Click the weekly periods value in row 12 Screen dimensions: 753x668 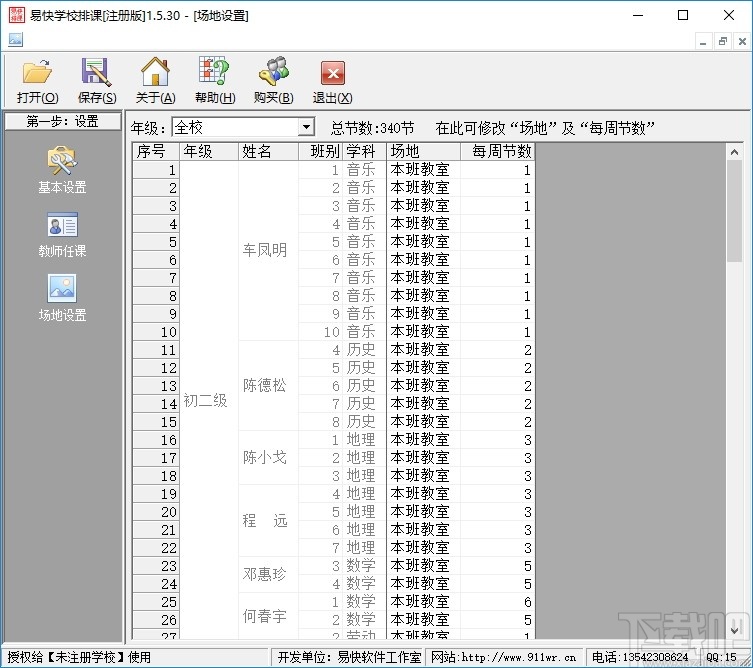498,368
